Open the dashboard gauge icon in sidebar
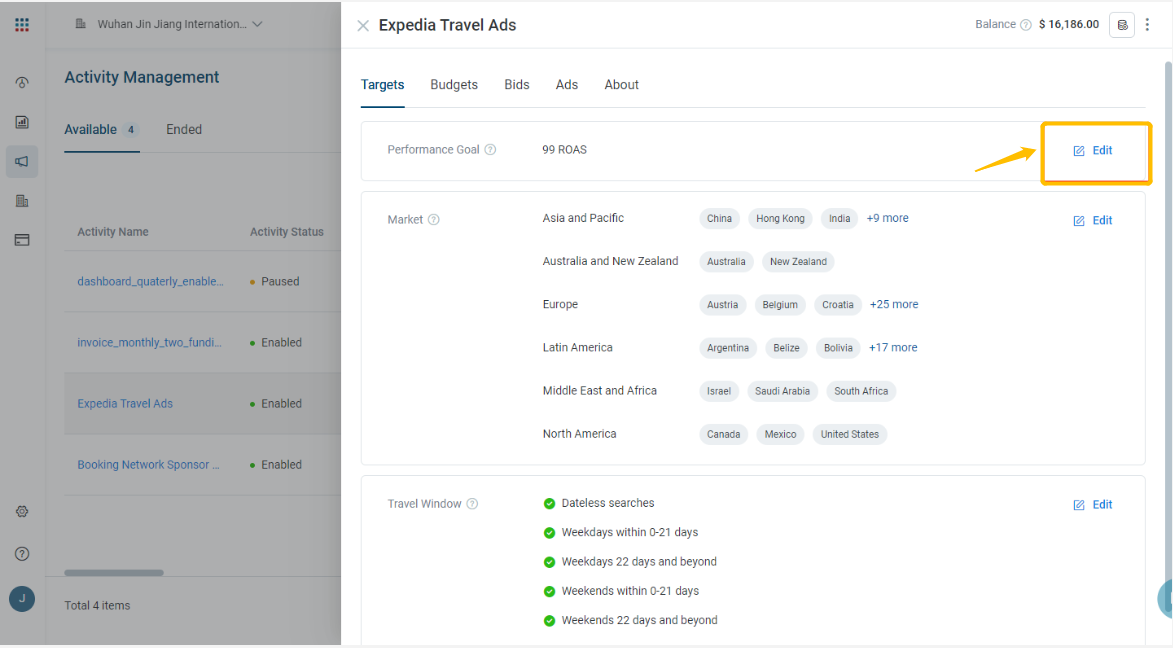The height and width of the screenshot is (648, 1173). [22, 82]
